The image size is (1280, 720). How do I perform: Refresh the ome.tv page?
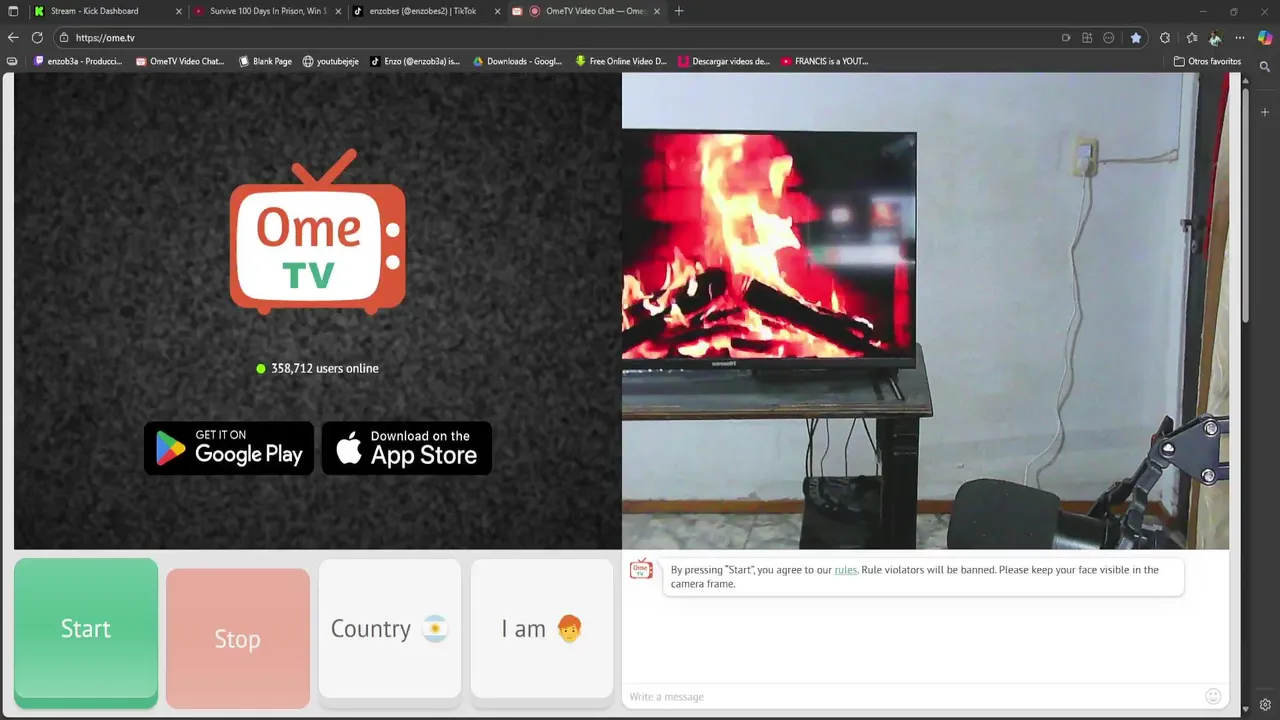click(37, 37)
